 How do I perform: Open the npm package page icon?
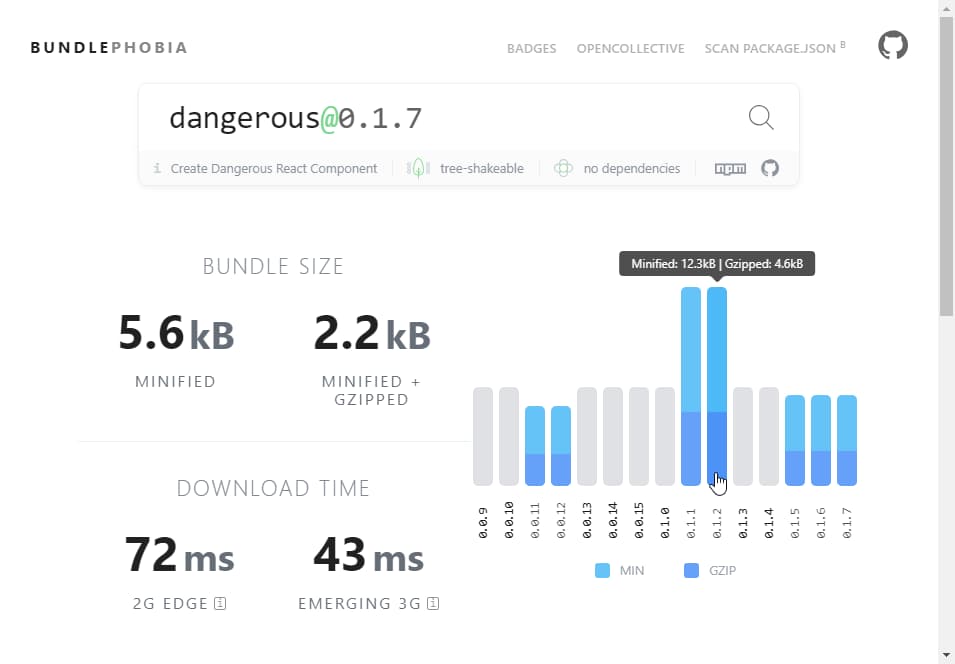click(x=730, y=169)
